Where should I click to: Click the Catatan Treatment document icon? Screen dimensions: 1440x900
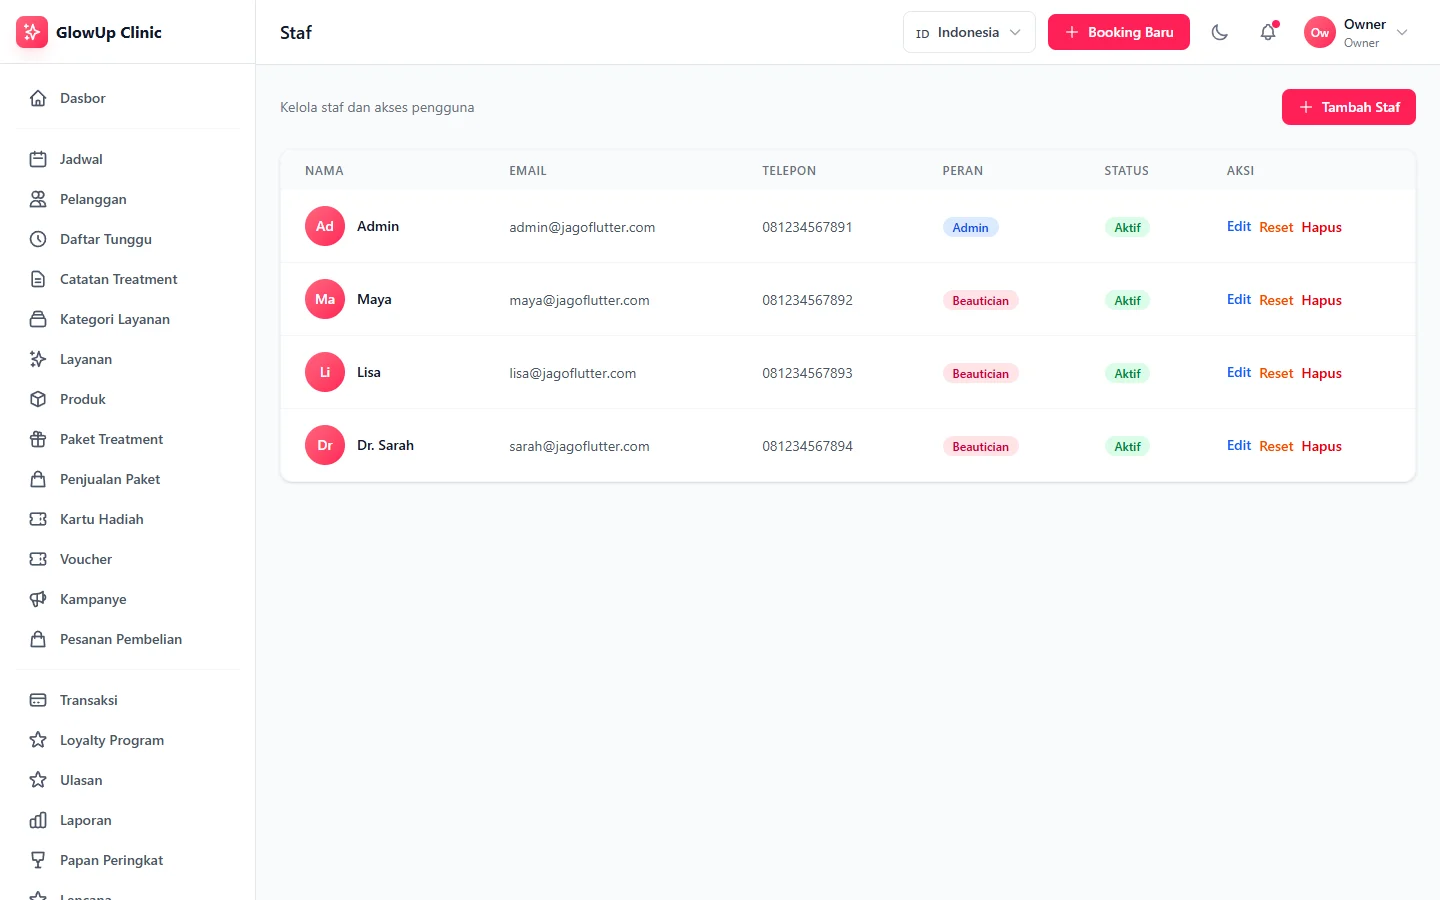click(x=38, y=279)
